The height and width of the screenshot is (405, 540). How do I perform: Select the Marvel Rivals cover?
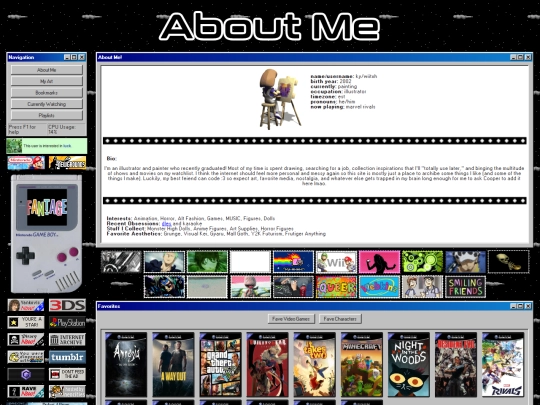click(x=503, y=365)
